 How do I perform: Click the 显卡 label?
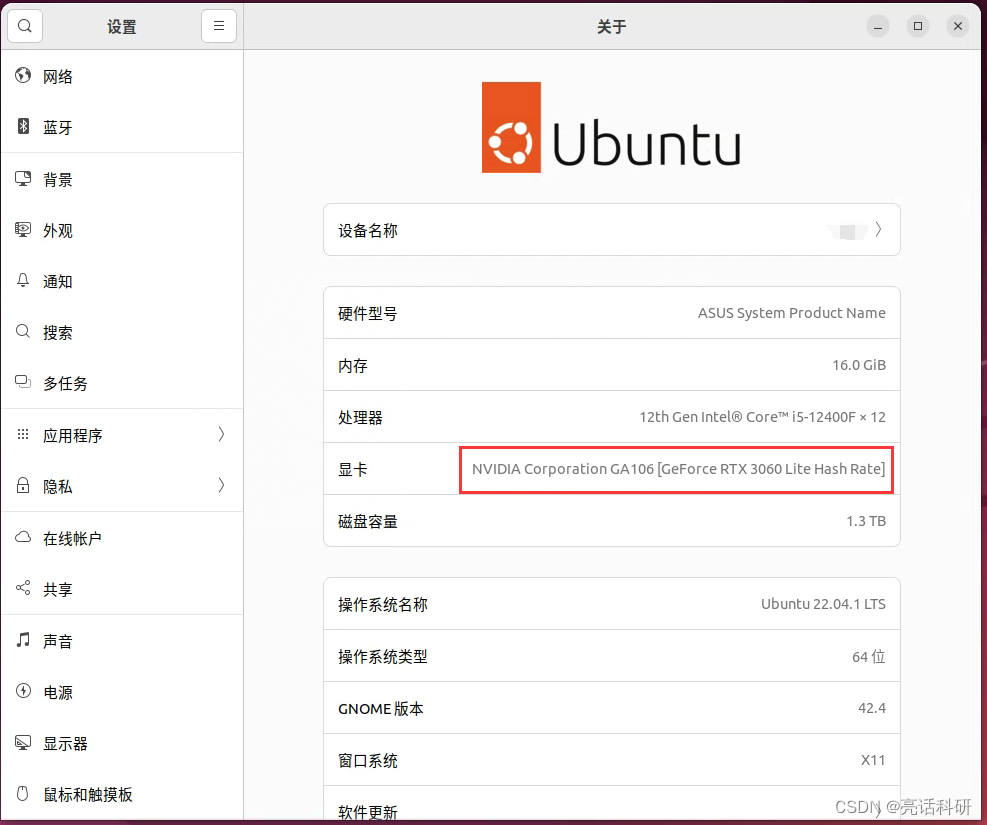pyautogui.click(x=352, y=469)
